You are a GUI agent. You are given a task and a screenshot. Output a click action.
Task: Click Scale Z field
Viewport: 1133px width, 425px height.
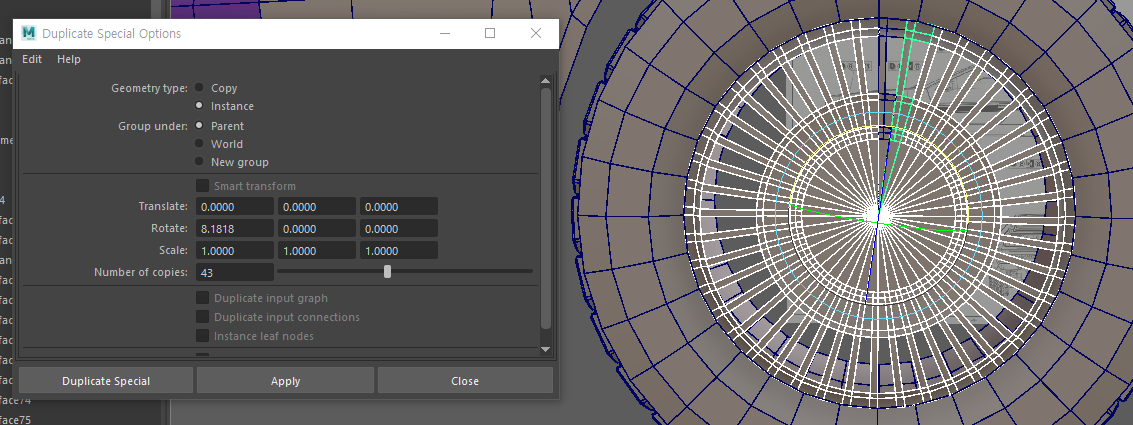click(x=399, y=250)
